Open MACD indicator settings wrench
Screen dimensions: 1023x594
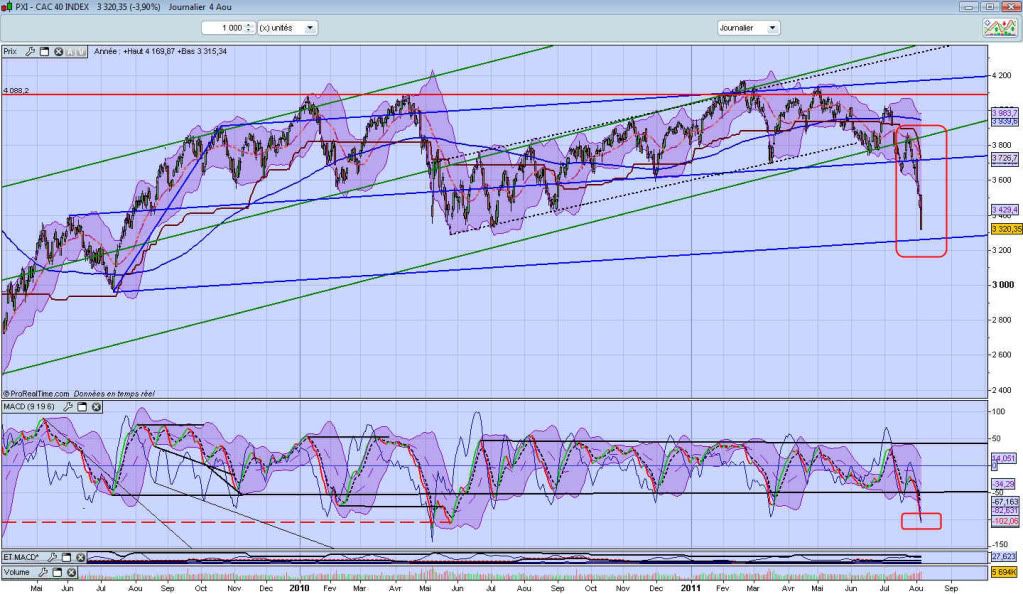(68, 407)
